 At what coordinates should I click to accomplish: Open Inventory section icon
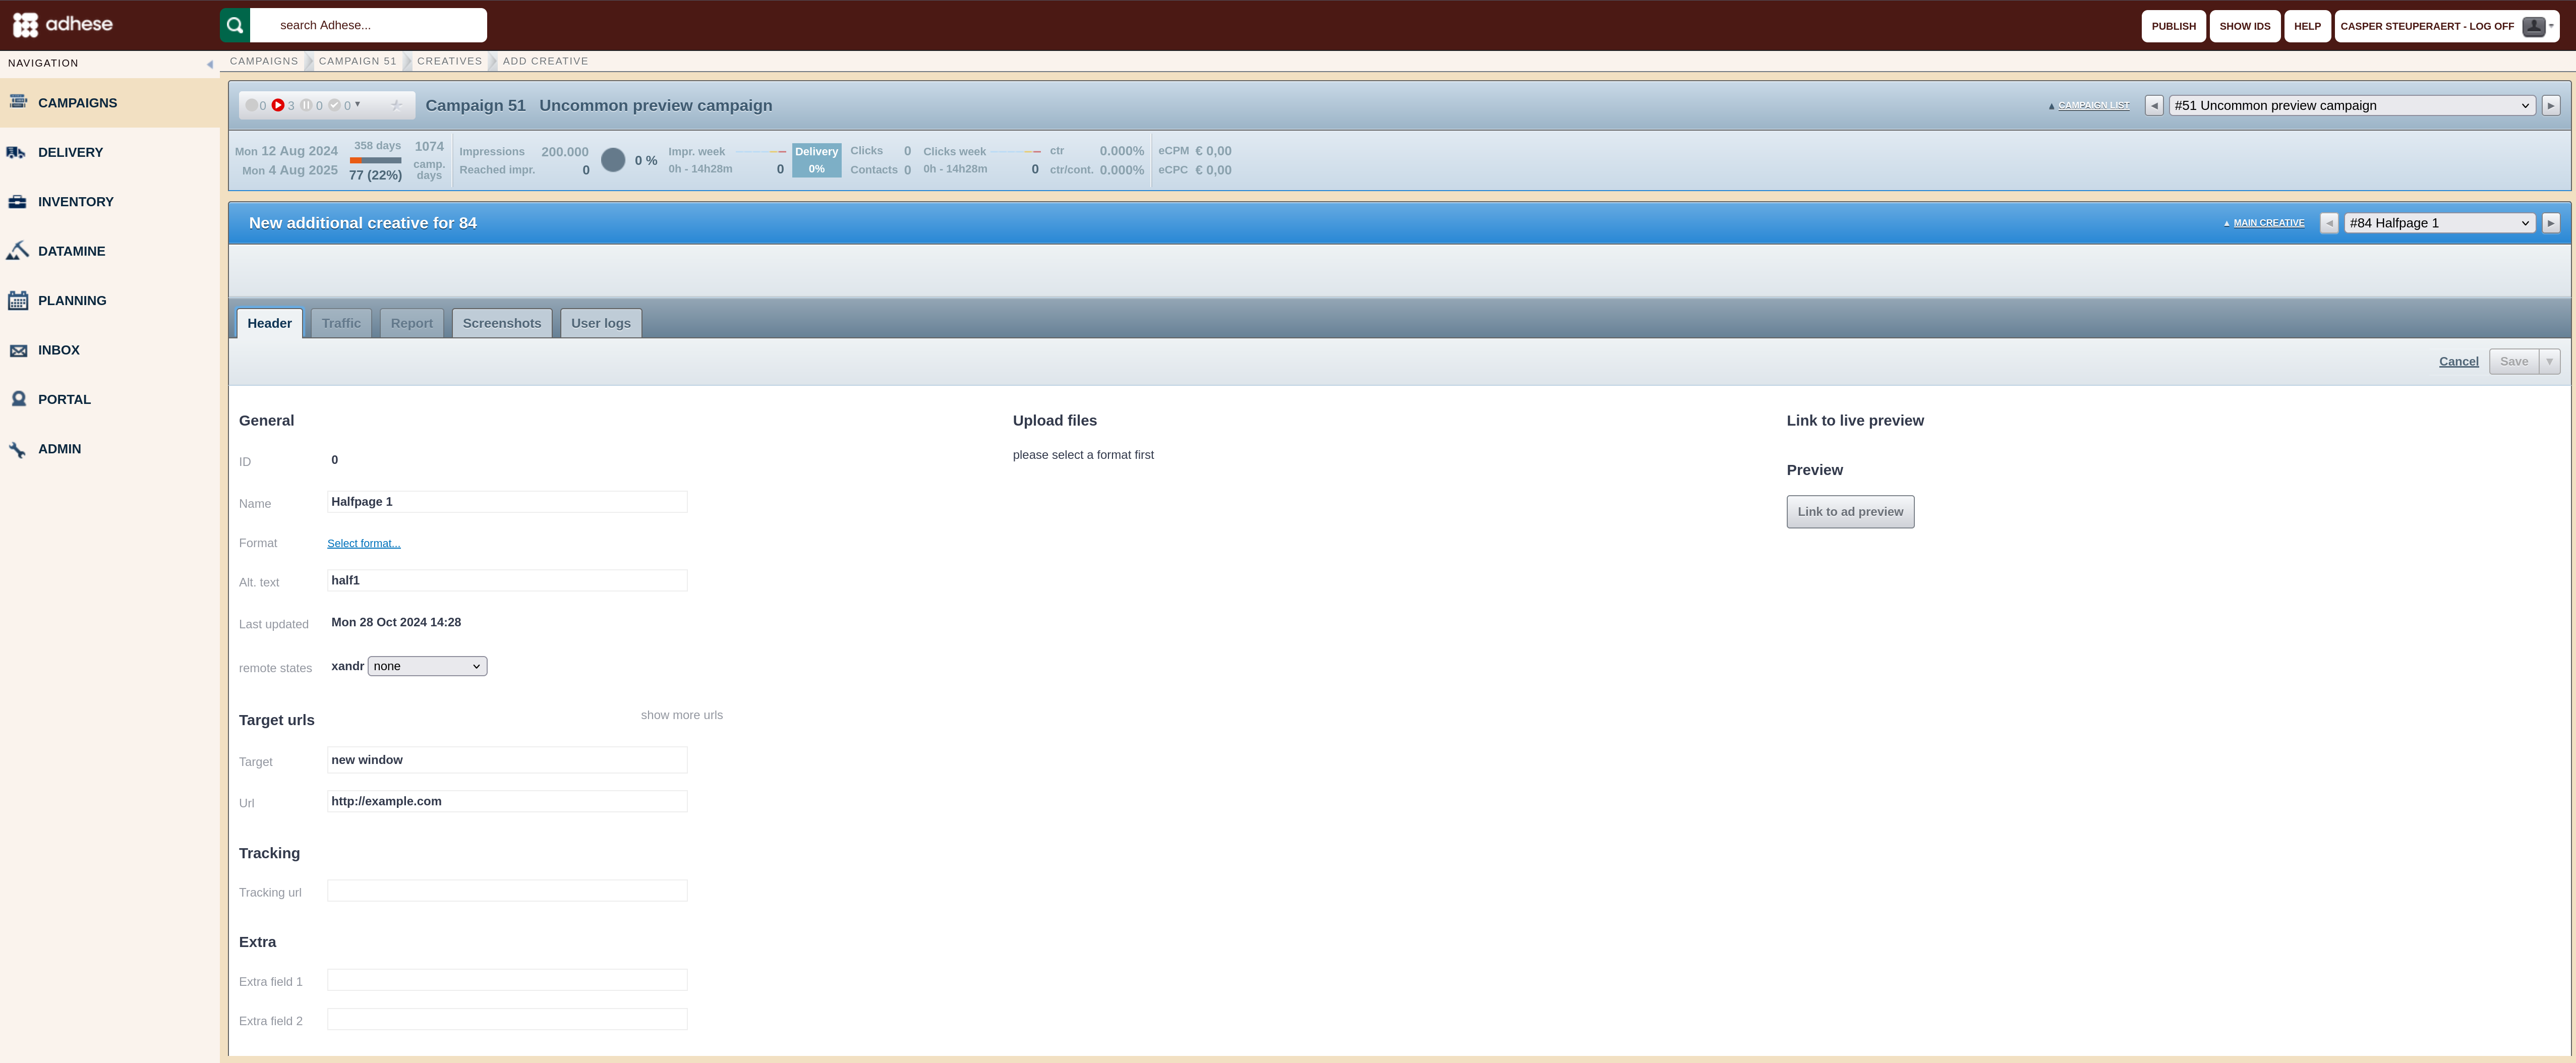pyautogui.click(x=17, y=201)
